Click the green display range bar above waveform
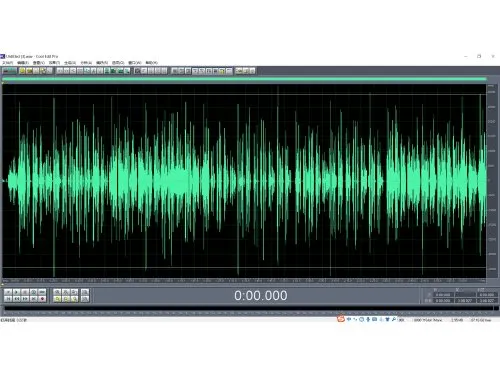 pyautogui.click(x=244, y=79)
